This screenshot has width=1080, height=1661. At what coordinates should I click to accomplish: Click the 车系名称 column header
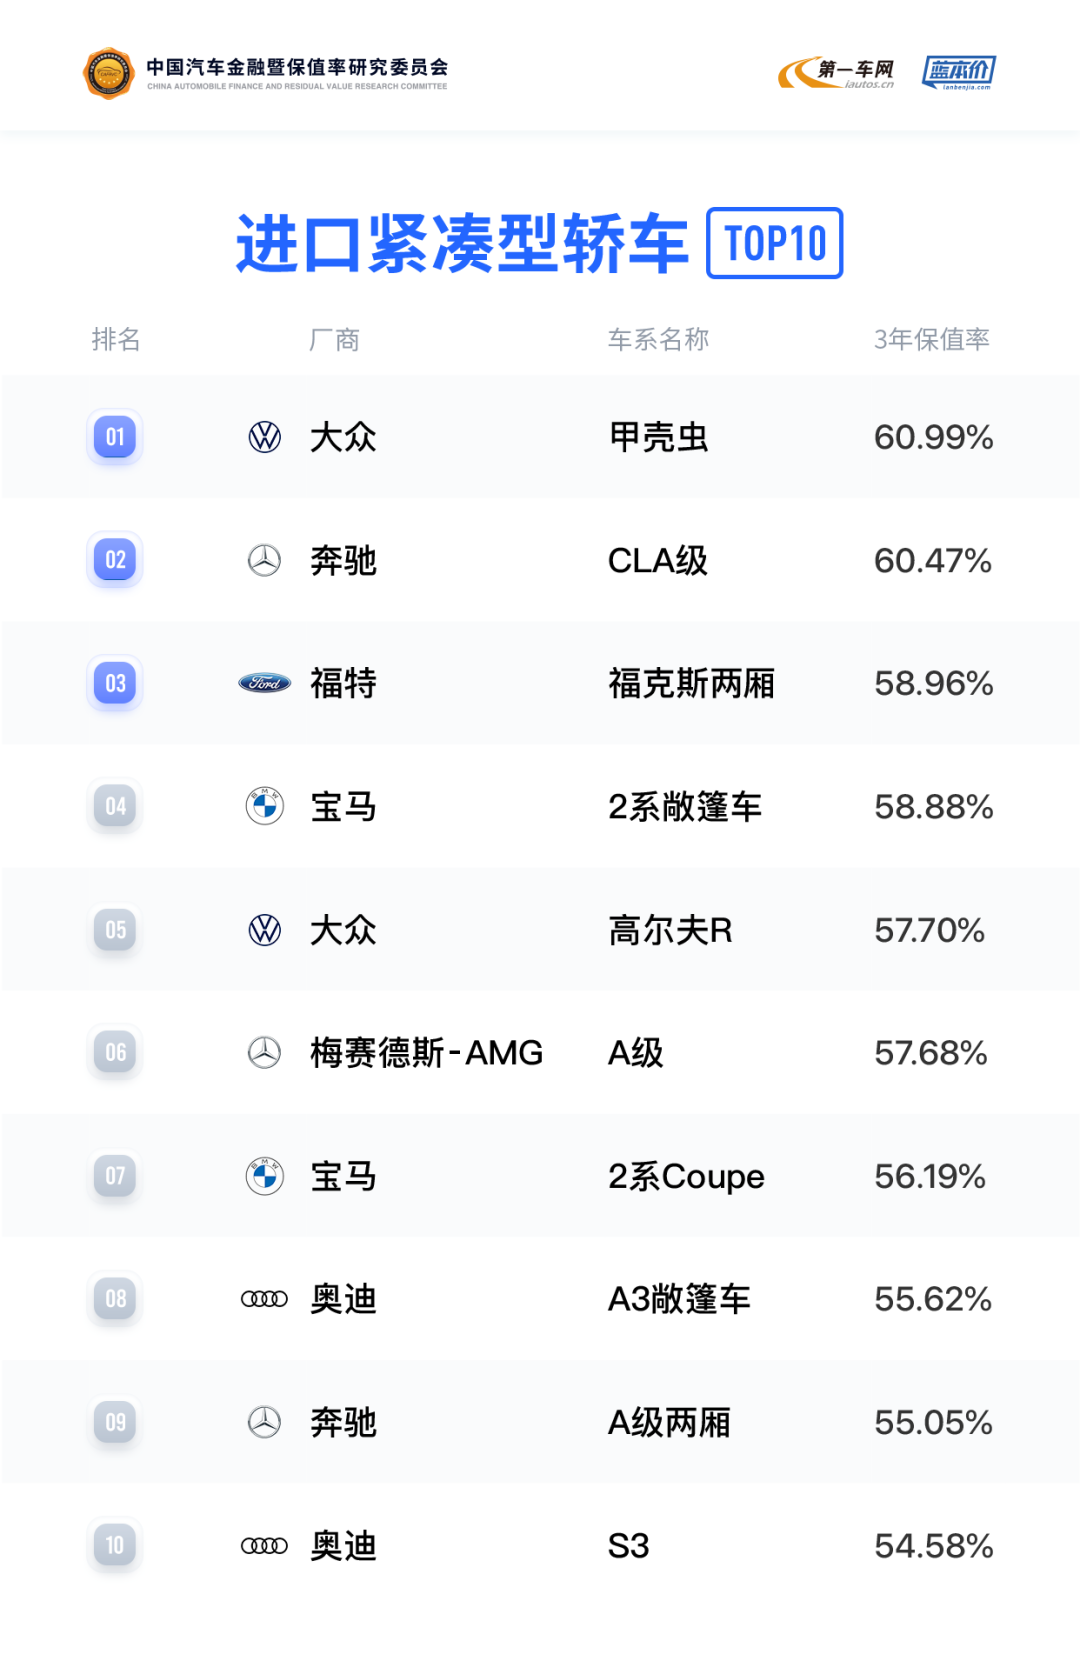658,340
